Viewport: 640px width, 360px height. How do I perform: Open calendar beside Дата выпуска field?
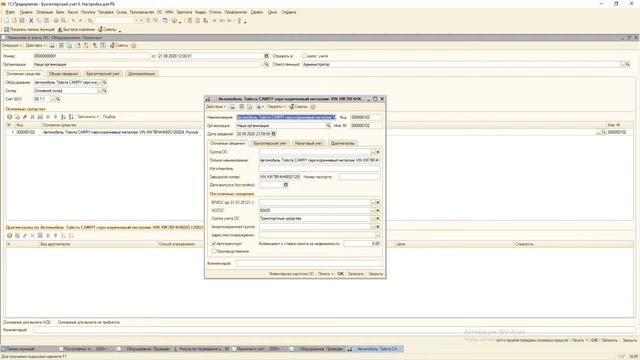286,185
